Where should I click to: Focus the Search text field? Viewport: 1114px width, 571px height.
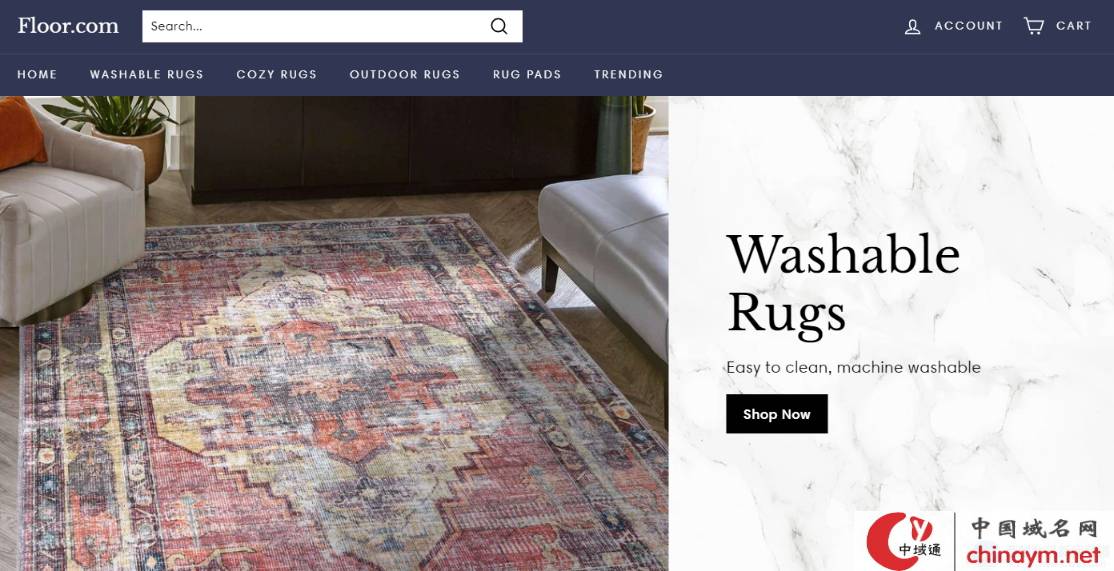(x=316, y=26)
